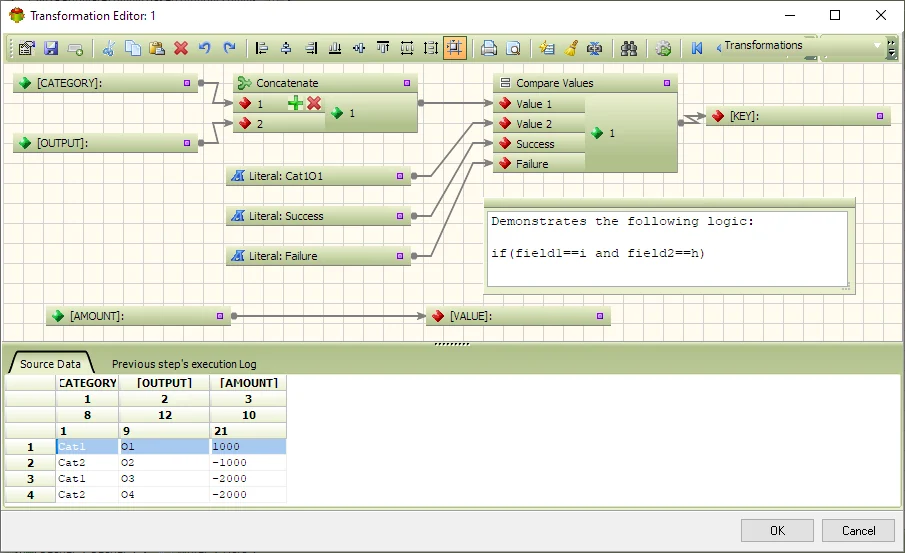Click the Failure input of Compare Values
The width and height of the screenshot is (905, 553).
coord(539,163)
